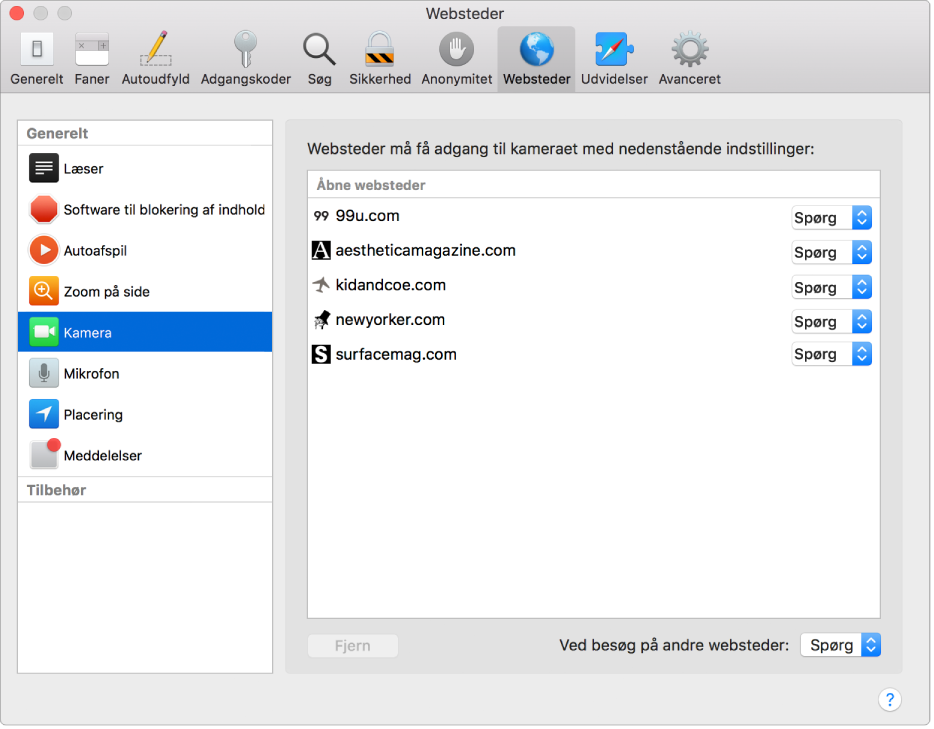The image size is (934, 729).
Task: Switch to the Autoudfyld tab label
Action: tap(156, 79)
